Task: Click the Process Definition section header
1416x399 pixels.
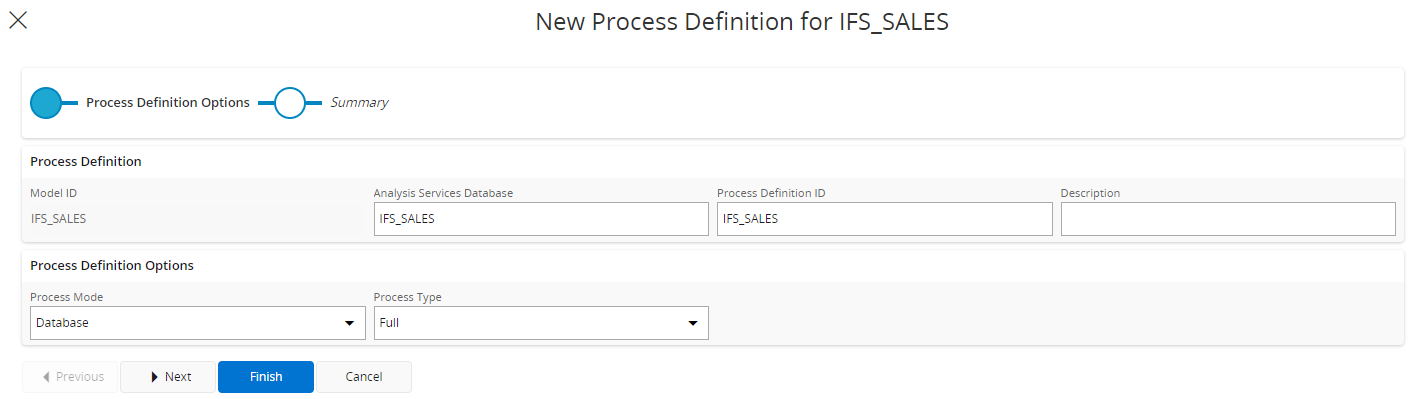Action: [x=86, y=161]
